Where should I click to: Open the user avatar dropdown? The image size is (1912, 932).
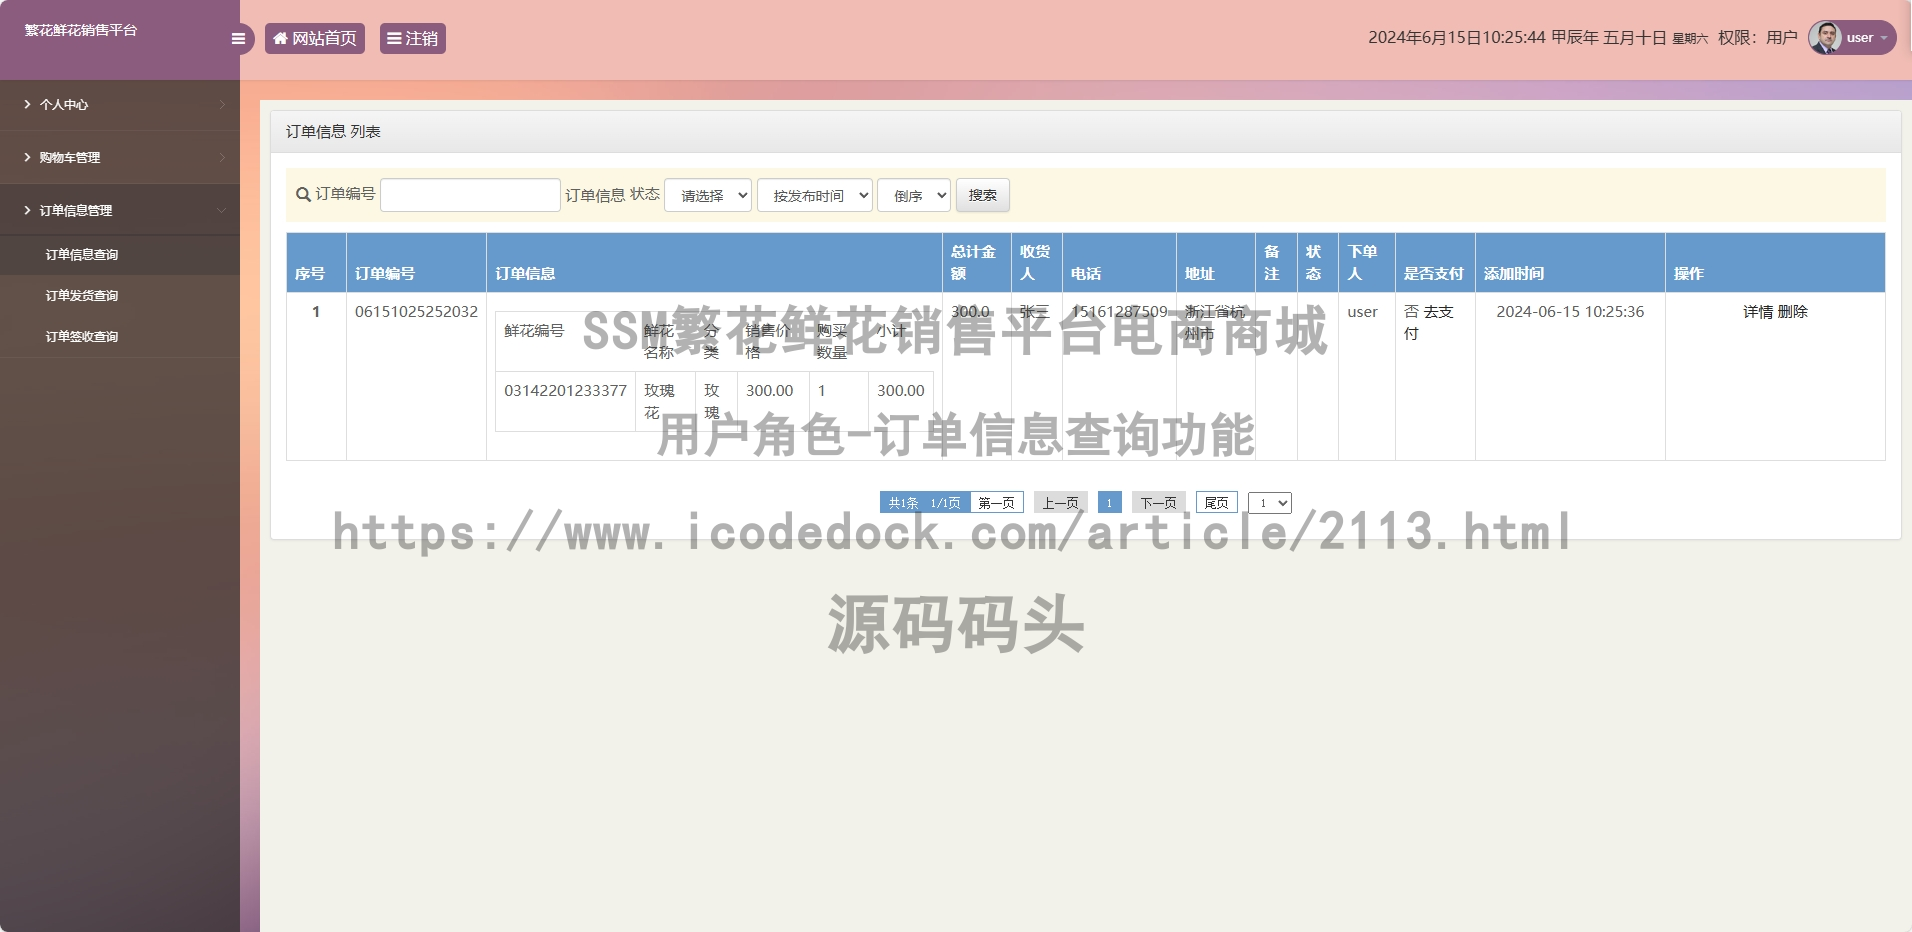pyautogui.click(x=1852, y=38)
